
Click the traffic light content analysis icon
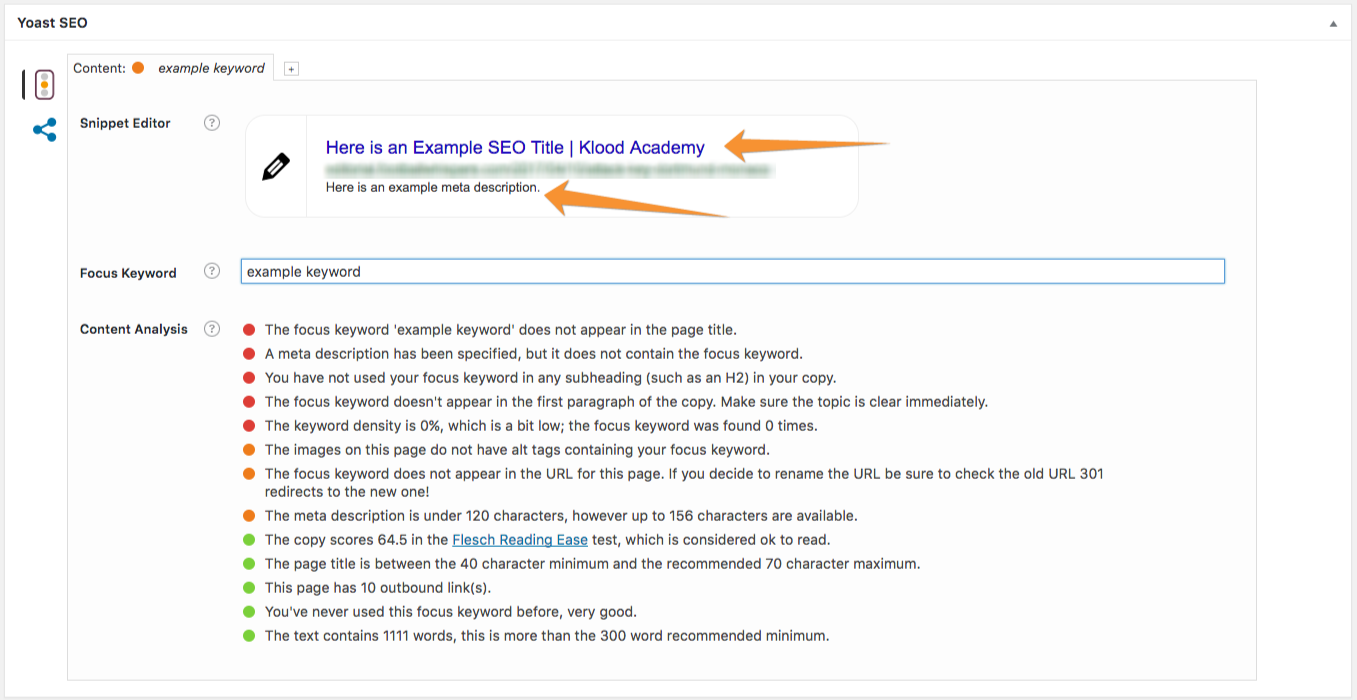[44, 85]
